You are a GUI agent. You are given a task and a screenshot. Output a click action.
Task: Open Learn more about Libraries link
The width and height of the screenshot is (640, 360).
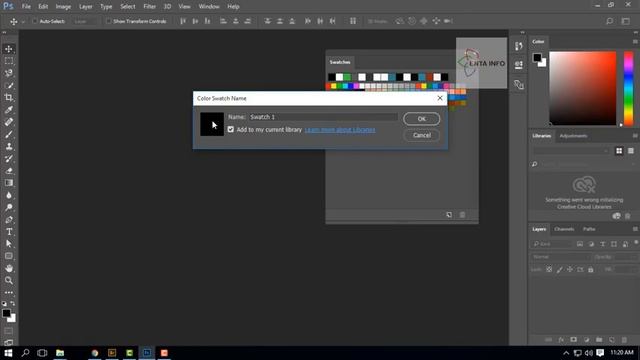(x=340, y=130)
